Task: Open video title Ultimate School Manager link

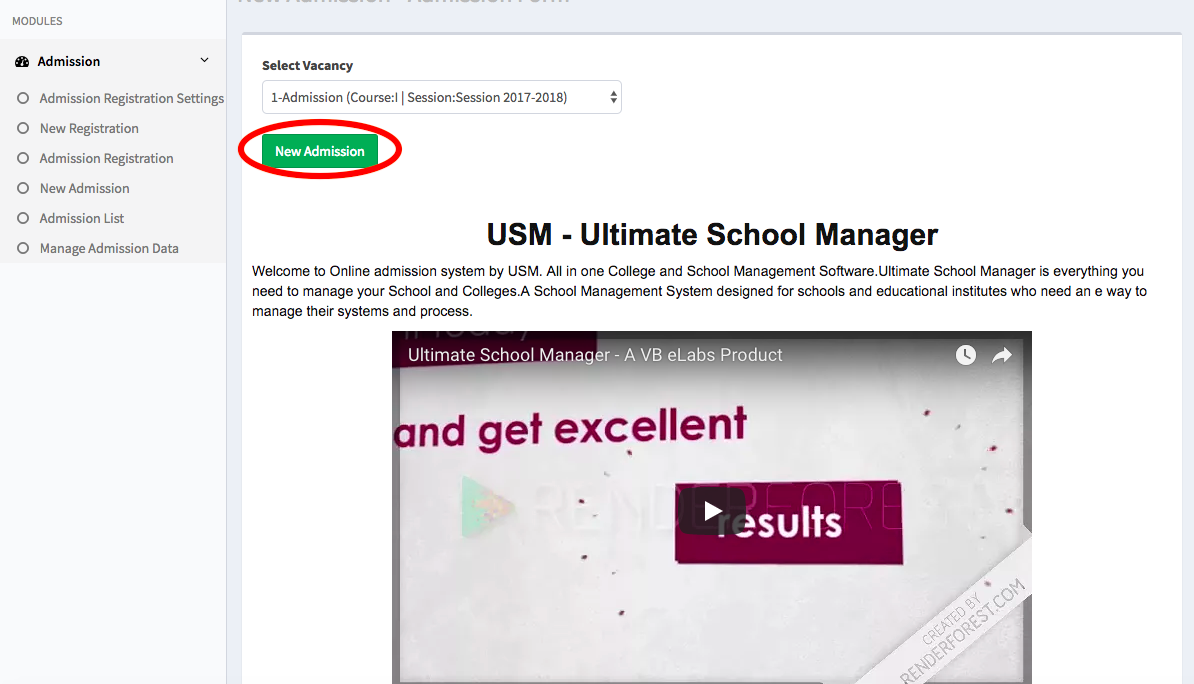Action: pos(595,355)
